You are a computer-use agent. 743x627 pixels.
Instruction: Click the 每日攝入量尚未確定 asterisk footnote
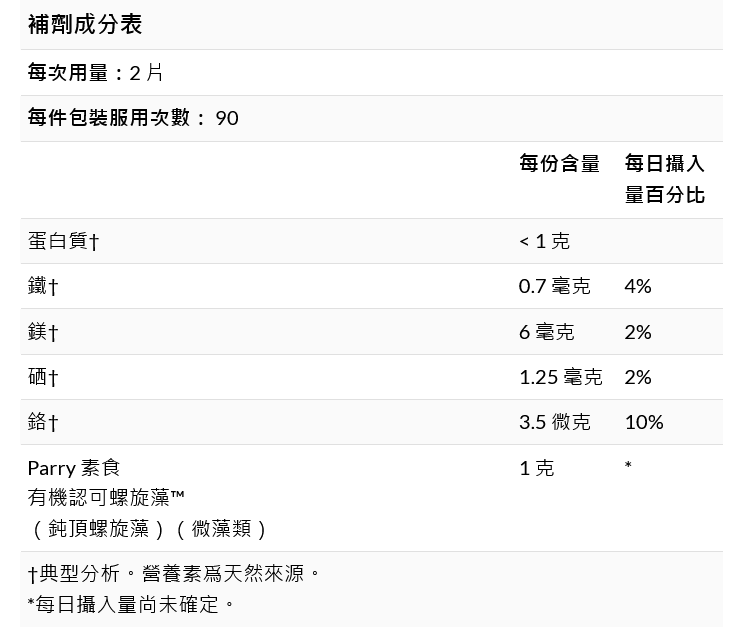(x=131, y=604)
